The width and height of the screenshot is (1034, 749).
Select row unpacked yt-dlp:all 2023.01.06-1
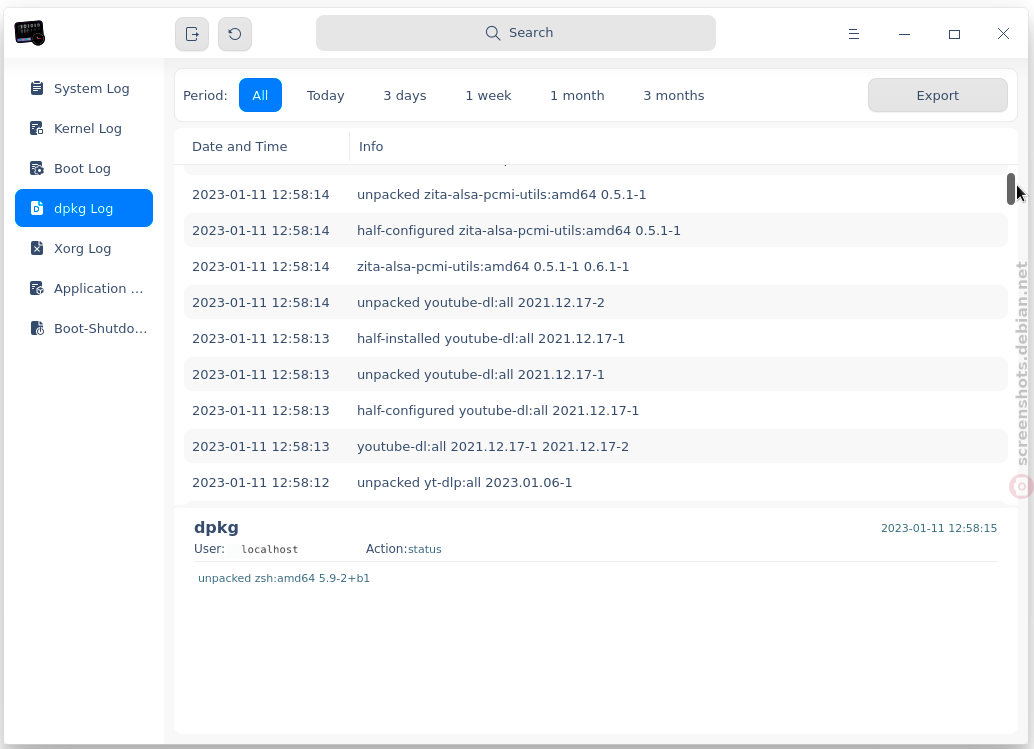coord(595,483)
